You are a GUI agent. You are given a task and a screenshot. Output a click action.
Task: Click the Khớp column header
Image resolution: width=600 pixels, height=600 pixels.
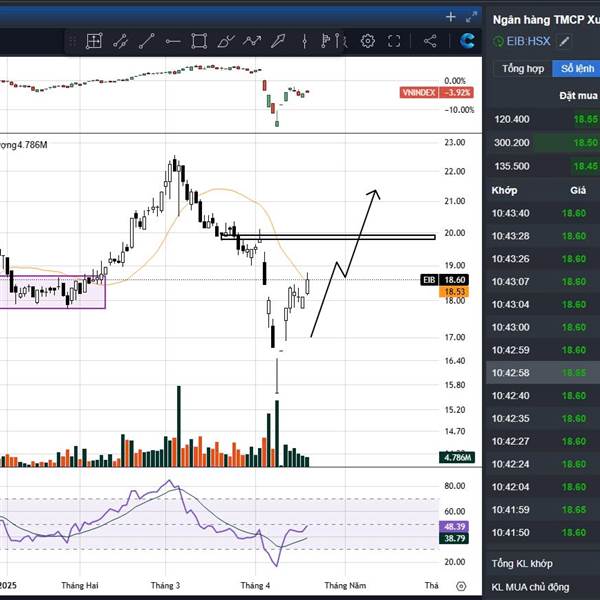click(x=504, y=190)
